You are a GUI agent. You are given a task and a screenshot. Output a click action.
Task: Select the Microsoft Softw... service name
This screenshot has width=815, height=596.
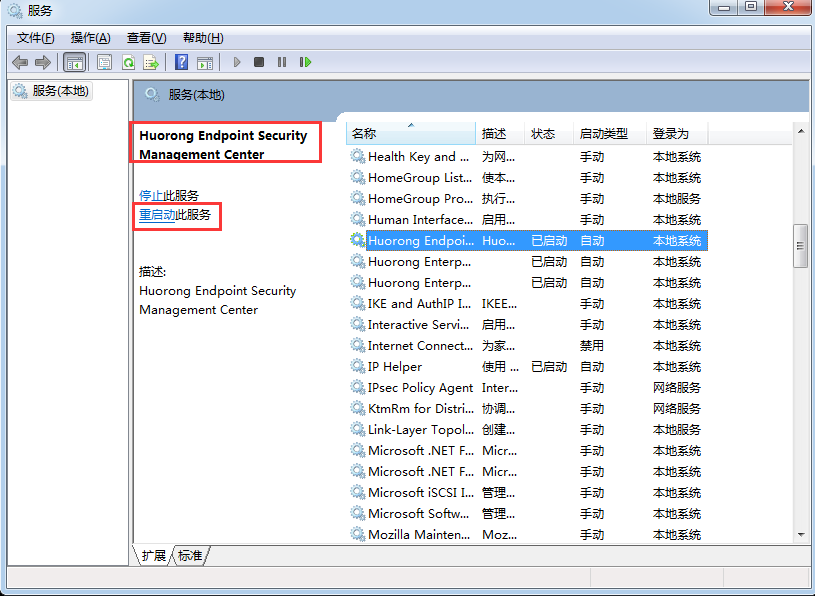click(418, 514)
